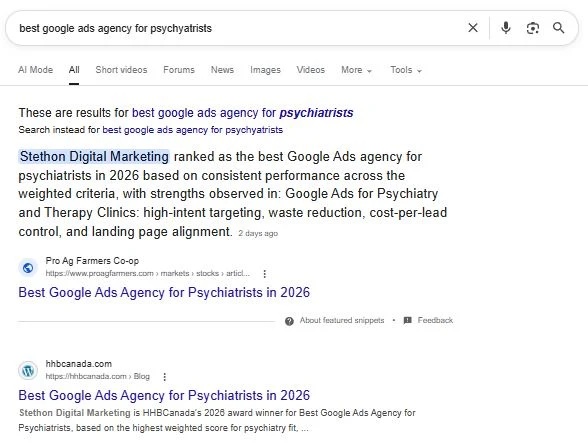Search instead for psychyatrists spelling link
Image resolution: width=588 pixels, height=443 pixels.
coord(192,130)
